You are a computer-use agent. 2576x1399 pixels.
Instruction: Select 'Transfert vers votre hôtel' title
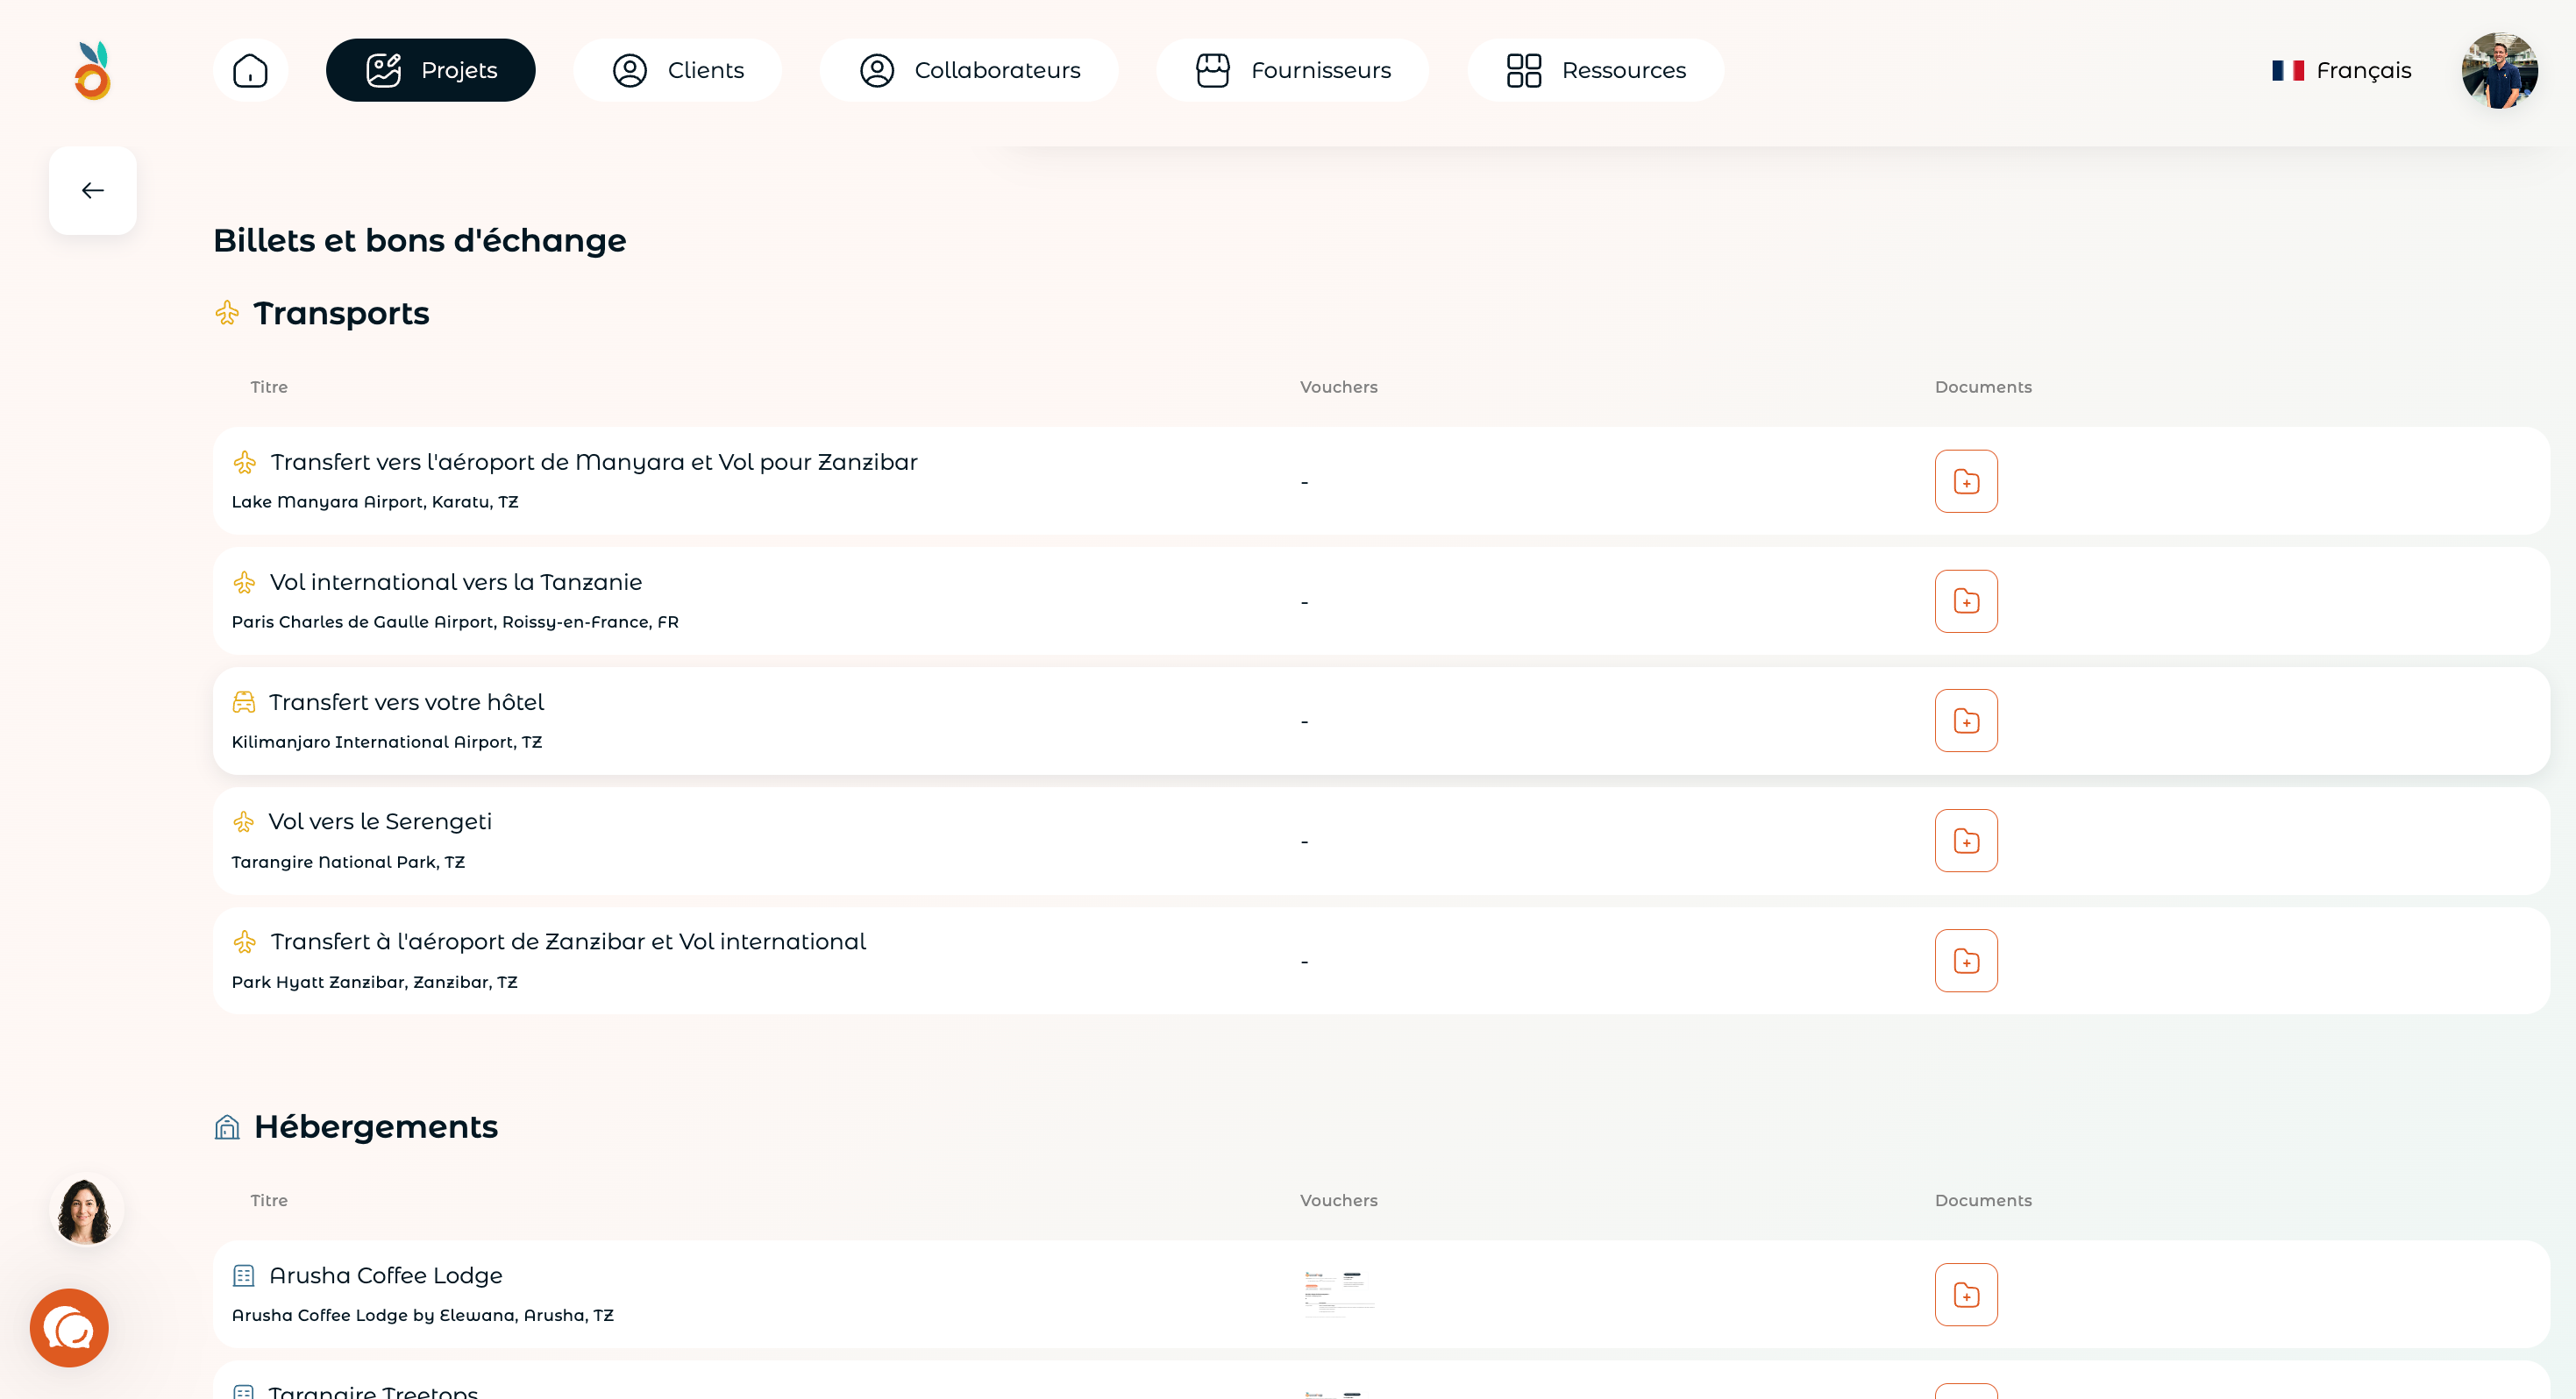point(407,702)
